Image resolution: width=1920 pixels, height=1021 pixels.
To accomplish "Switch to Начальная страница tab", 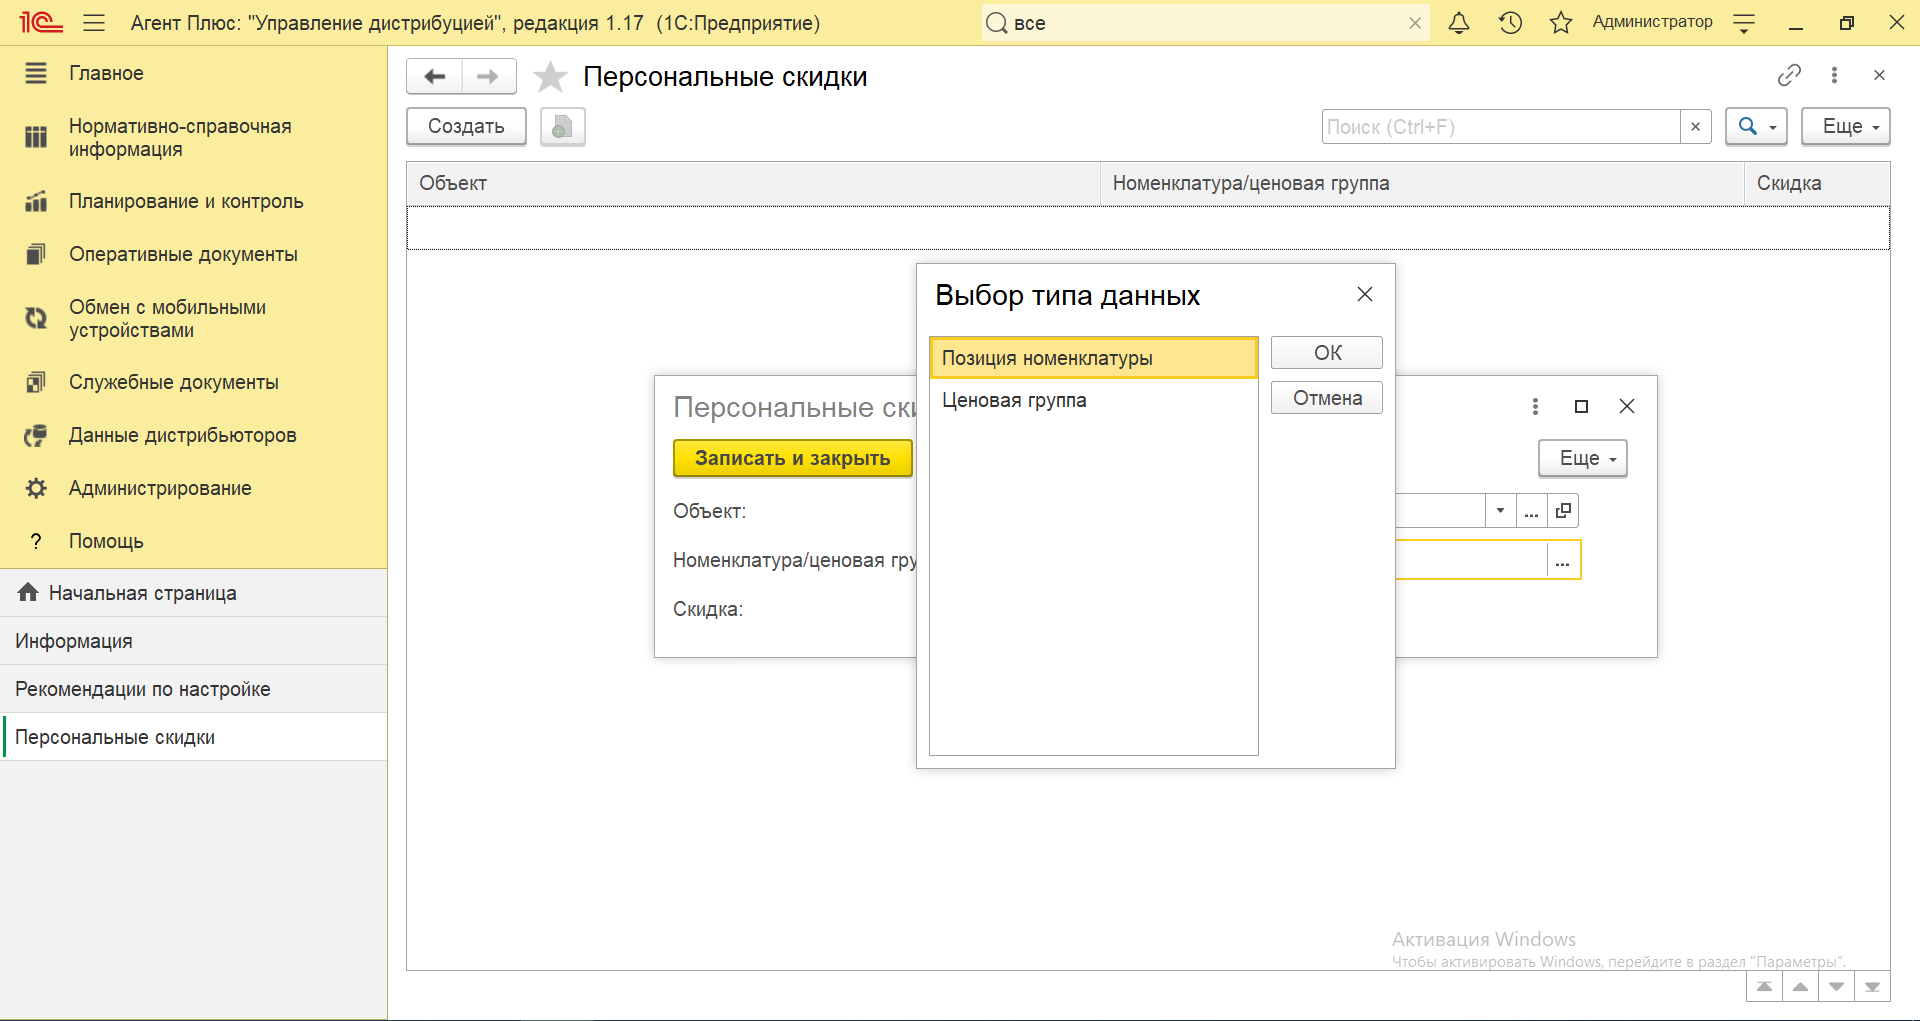I will point(142,593).
